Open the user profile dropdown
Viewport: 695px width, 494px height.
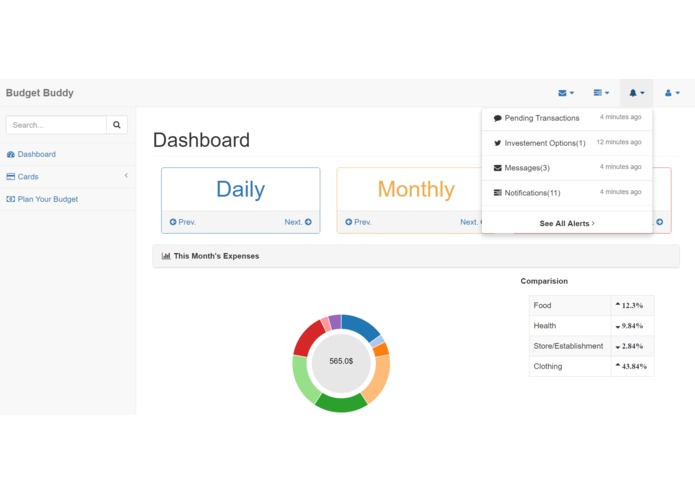(x=672, y=93)
